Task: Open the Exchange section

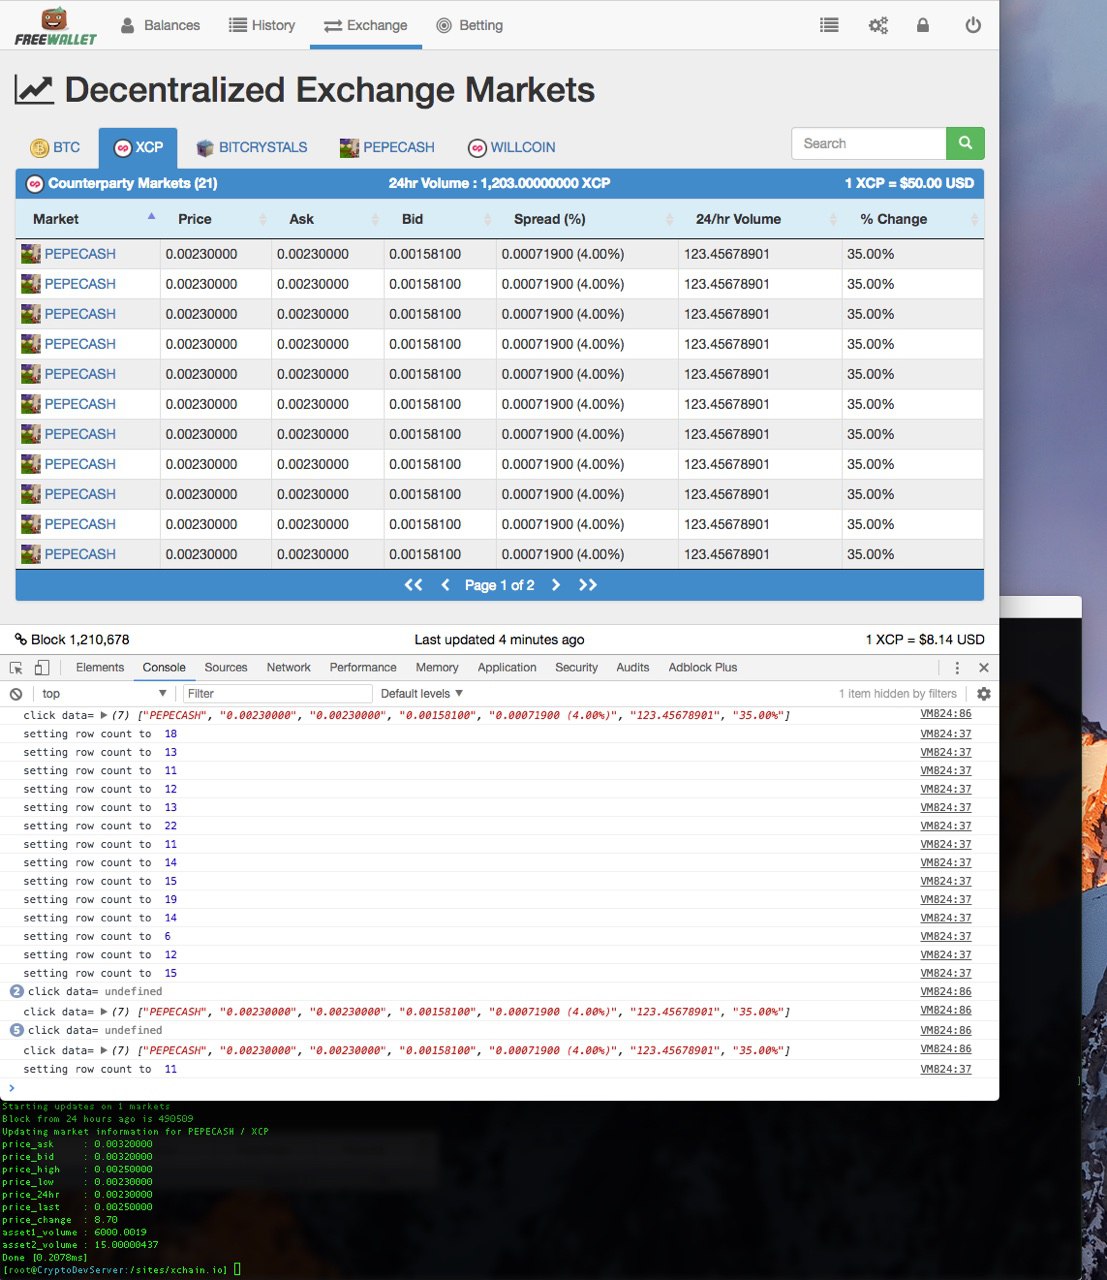Action: click(x=366, y=25)
